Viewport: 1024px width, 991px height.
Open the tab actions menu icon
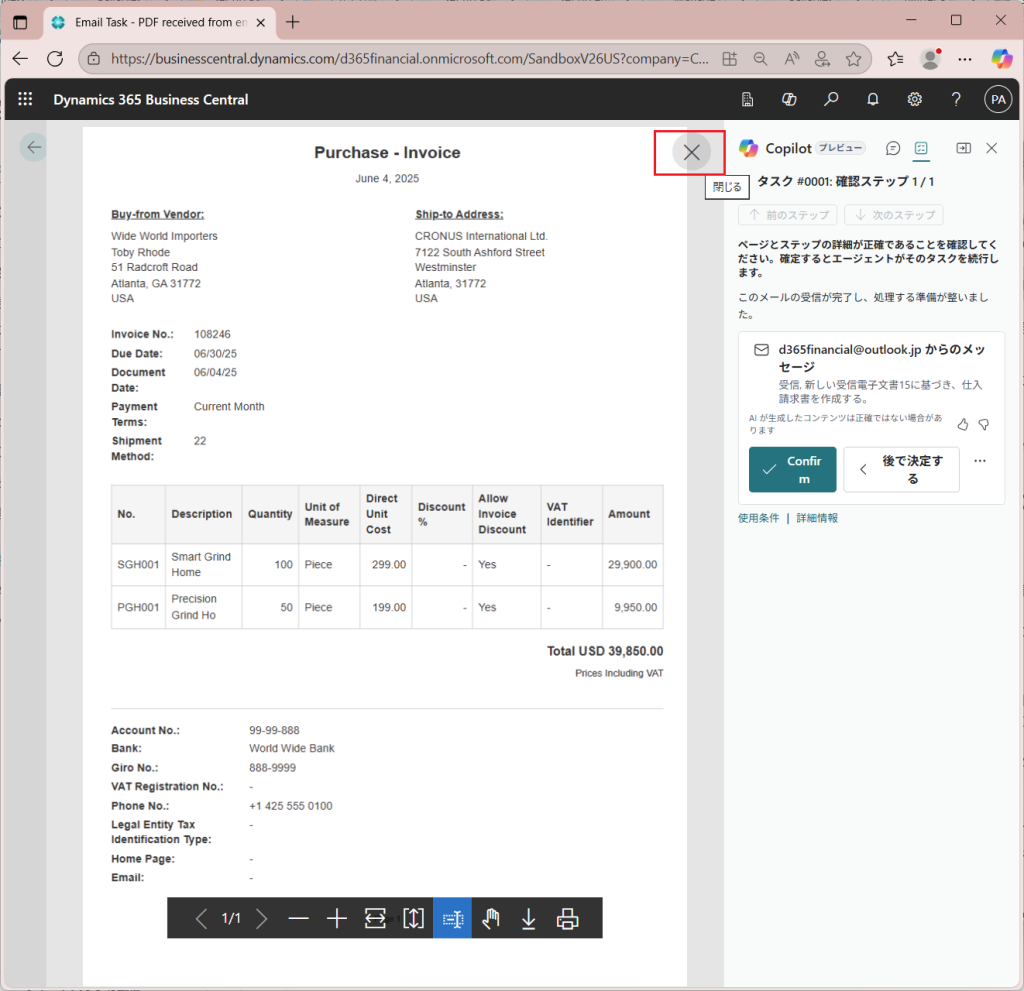20,22
